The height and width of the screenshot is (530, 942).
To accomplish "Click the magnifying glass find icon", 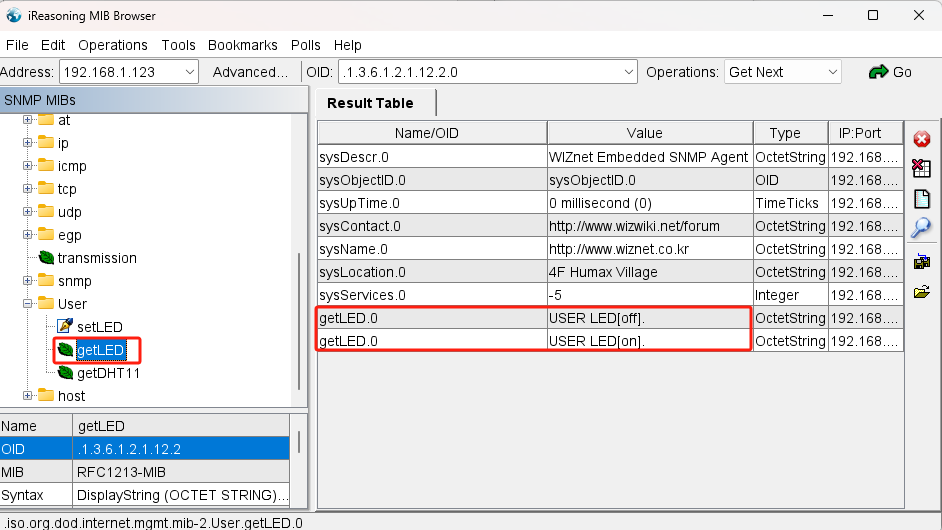I will [922, 228].
